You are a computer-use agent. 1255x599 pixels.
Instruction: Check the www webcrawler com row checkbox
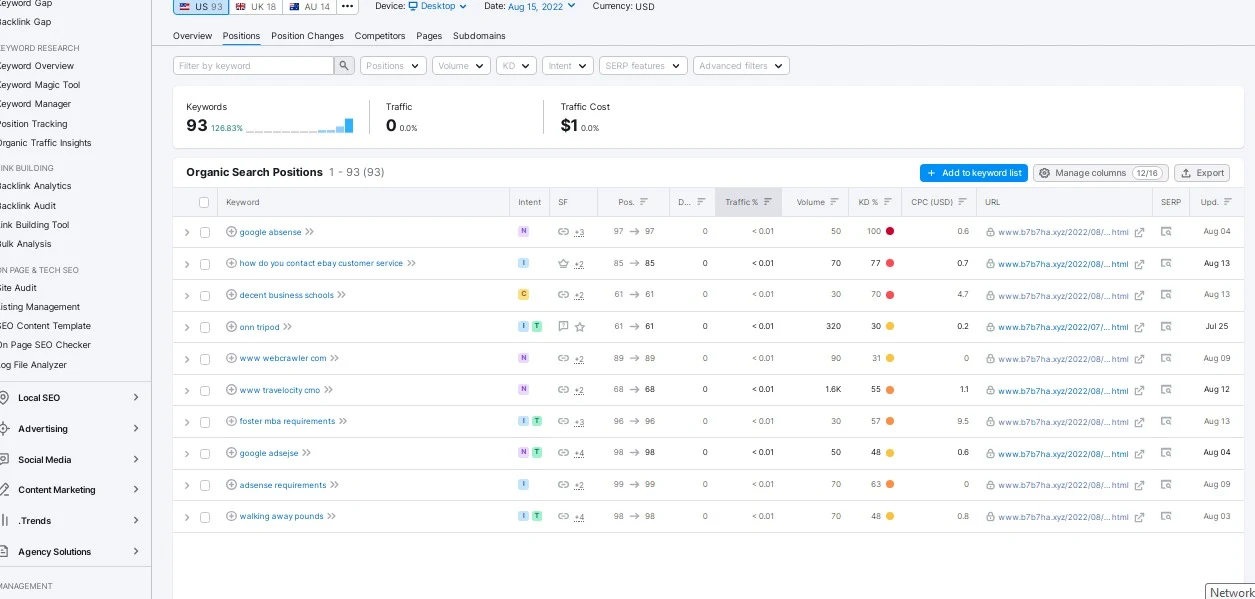coord(204,359)
